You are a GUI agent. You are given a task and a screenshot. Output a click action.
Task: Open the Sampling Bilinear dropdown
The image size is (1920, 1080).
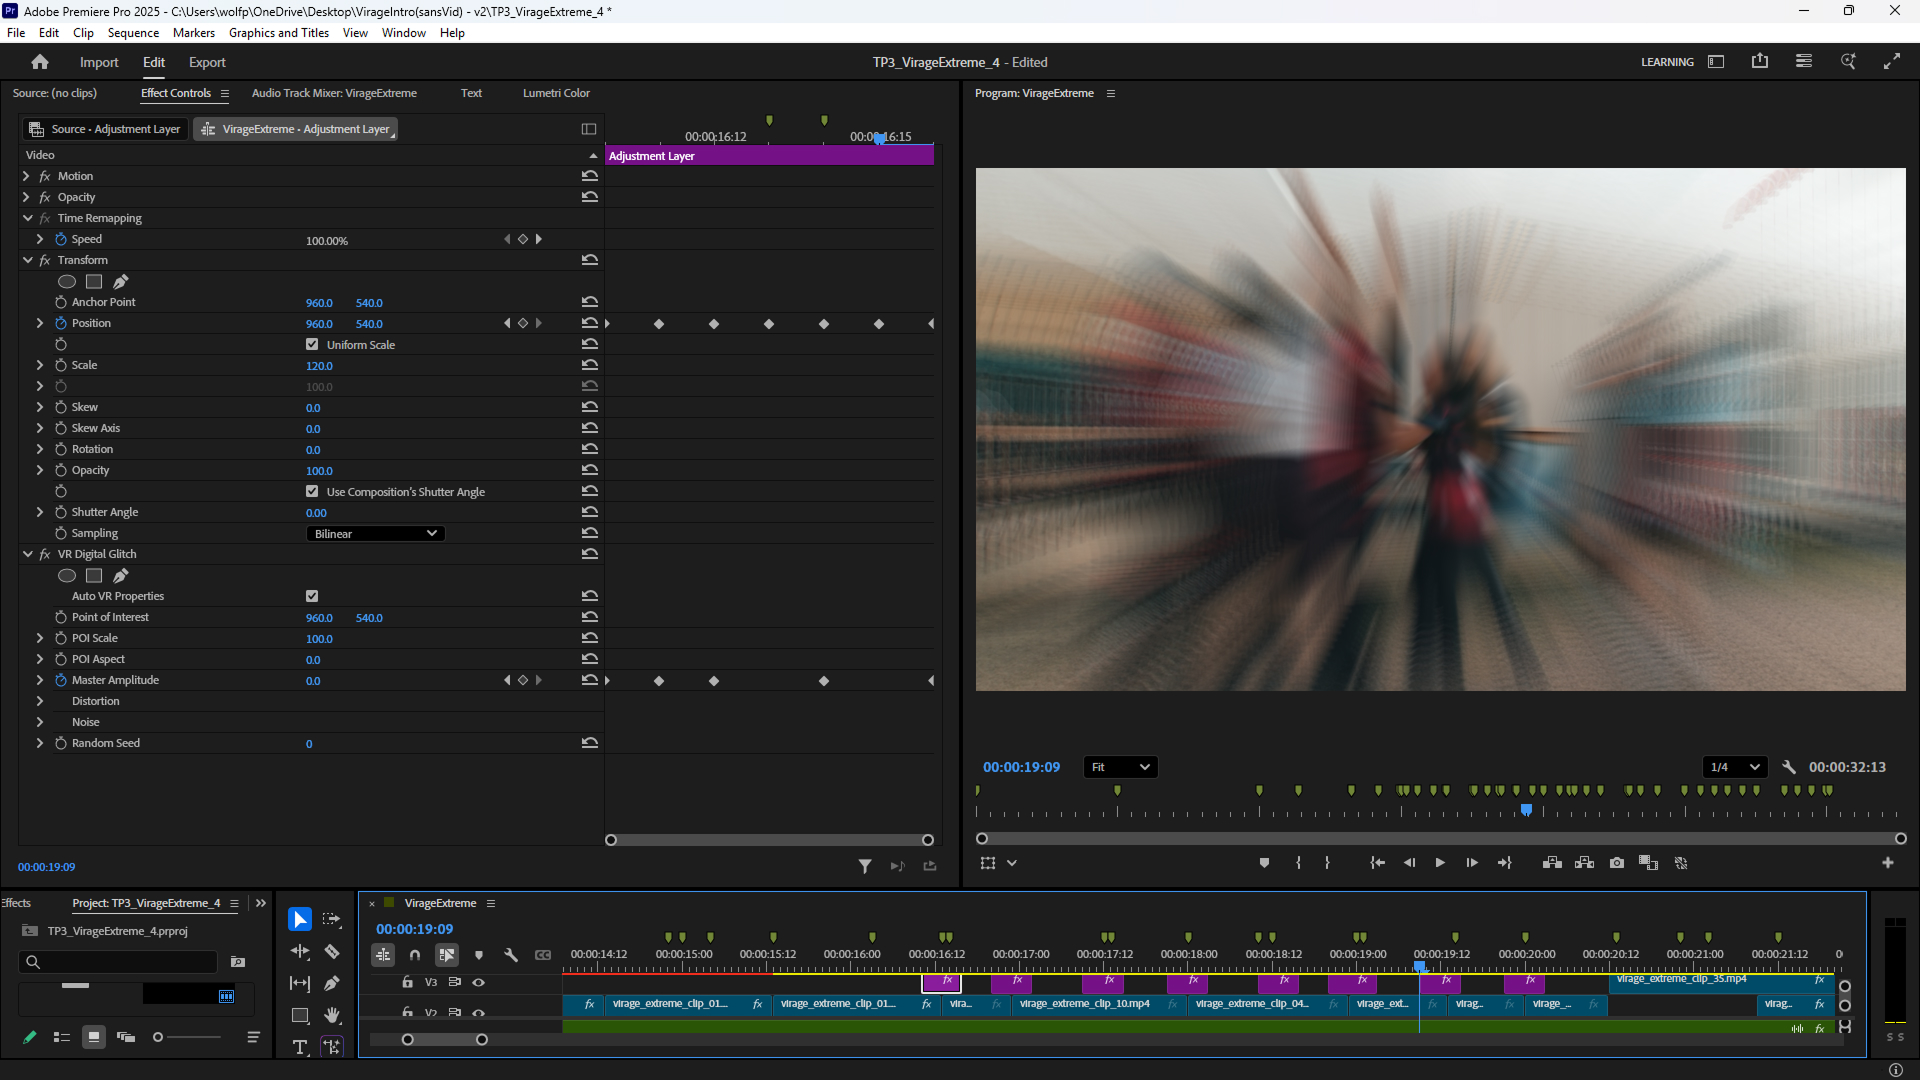pos(375,533)
